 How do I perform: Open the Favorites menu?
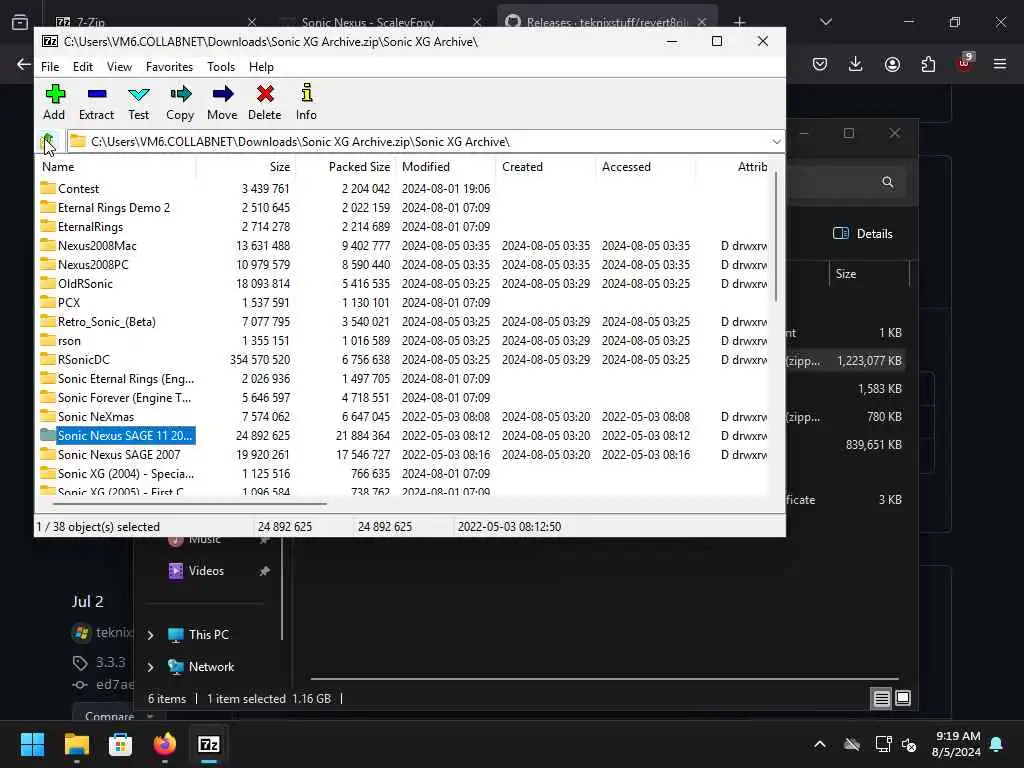click(x=169, y=67)
